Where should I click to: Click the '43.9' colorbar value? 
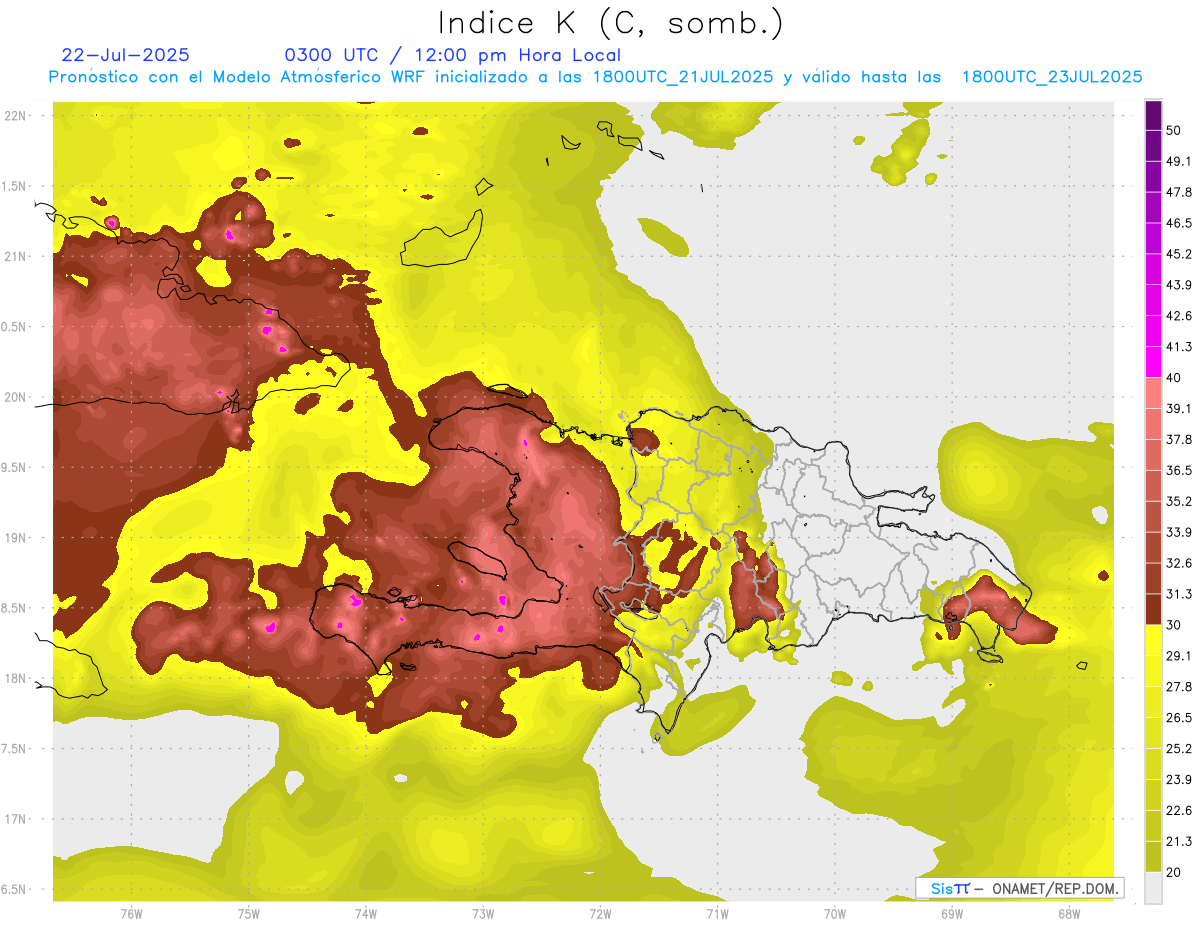pyautogui.click(x=1179, y=285)
